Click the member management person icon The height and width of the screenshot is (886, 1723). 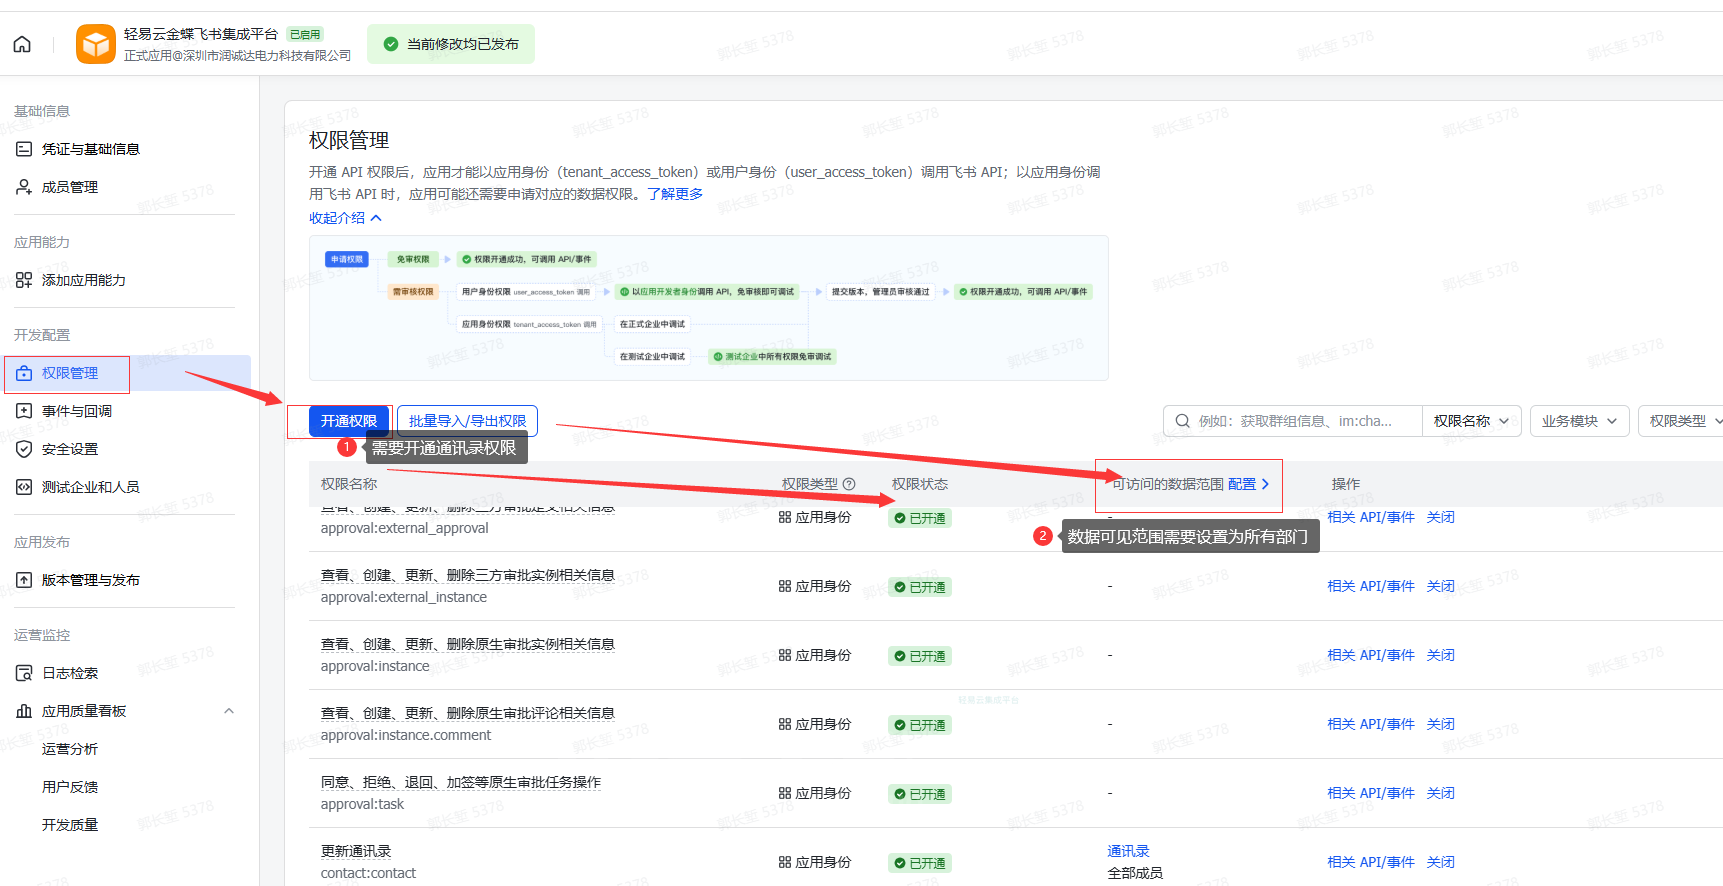tap(24, 187)
